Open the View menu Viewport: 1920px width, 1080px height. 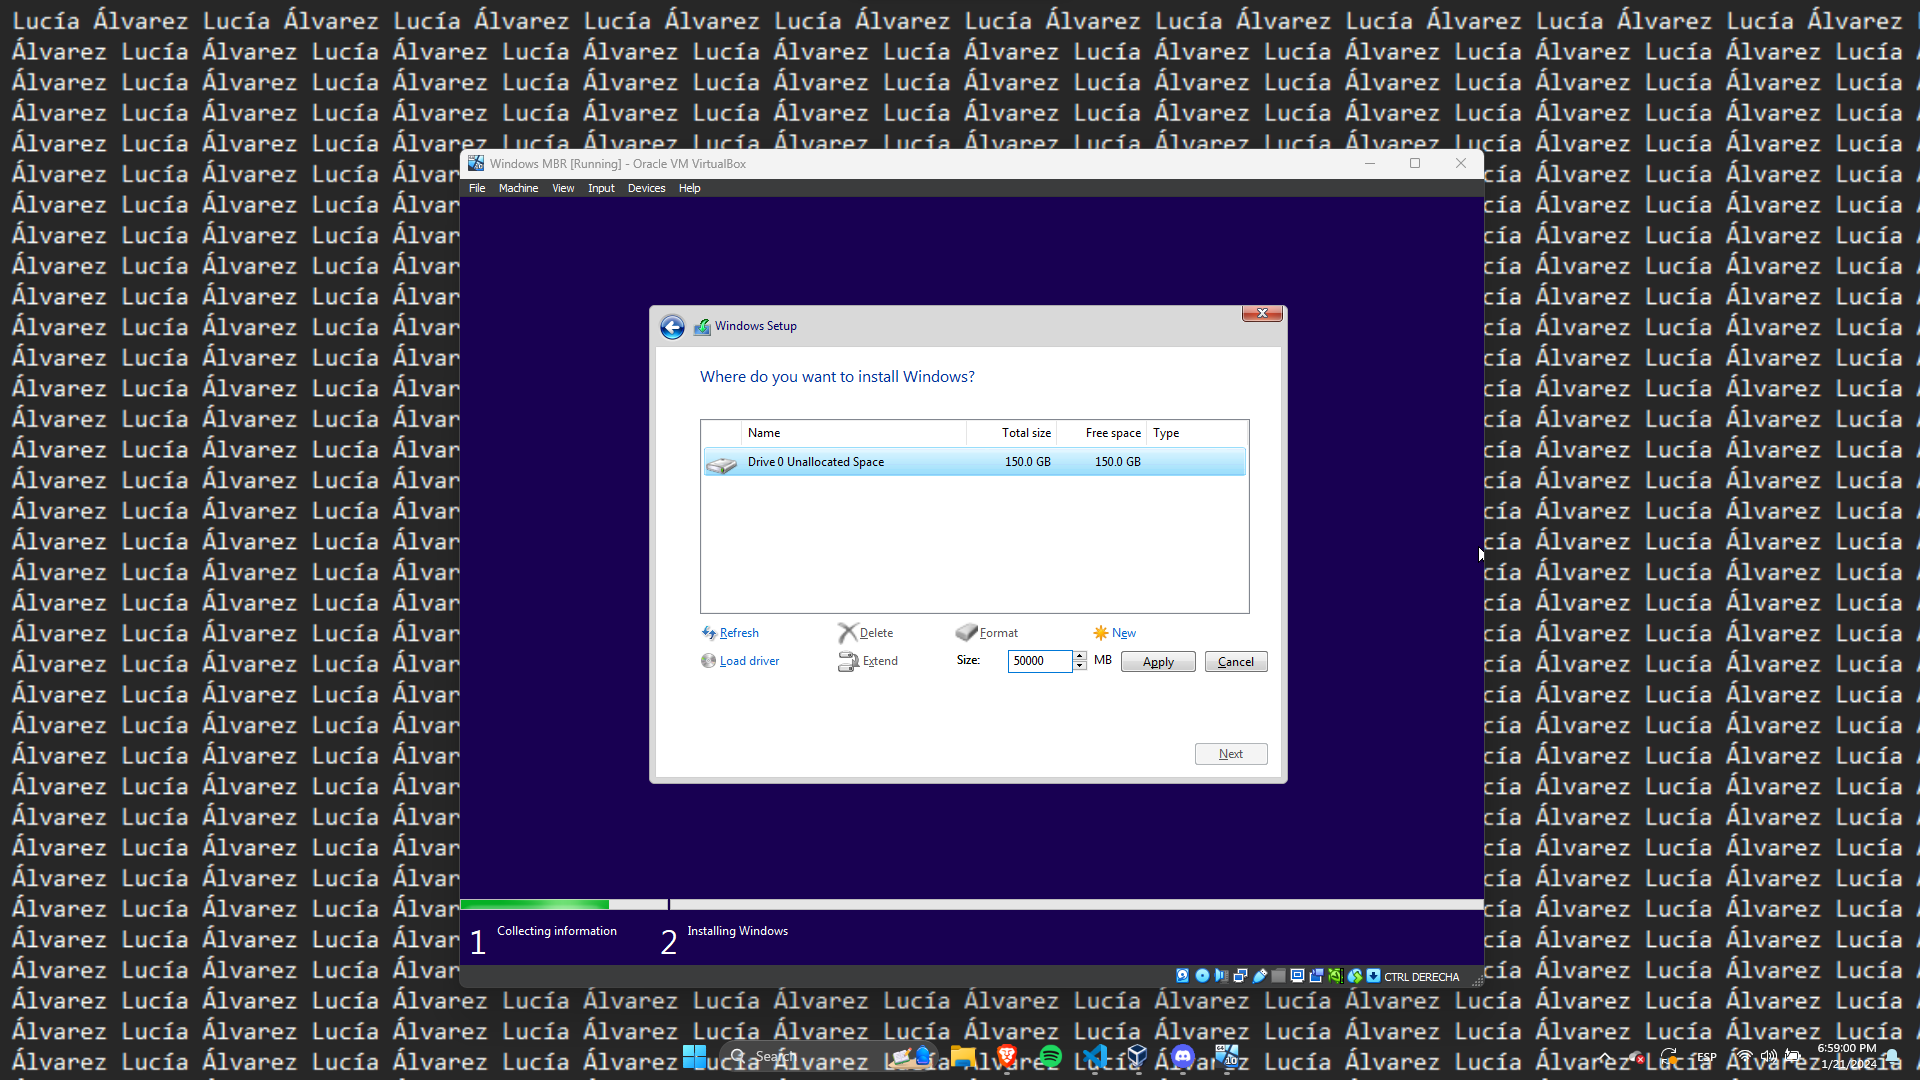pyautogui.click(x=563, y=188)
